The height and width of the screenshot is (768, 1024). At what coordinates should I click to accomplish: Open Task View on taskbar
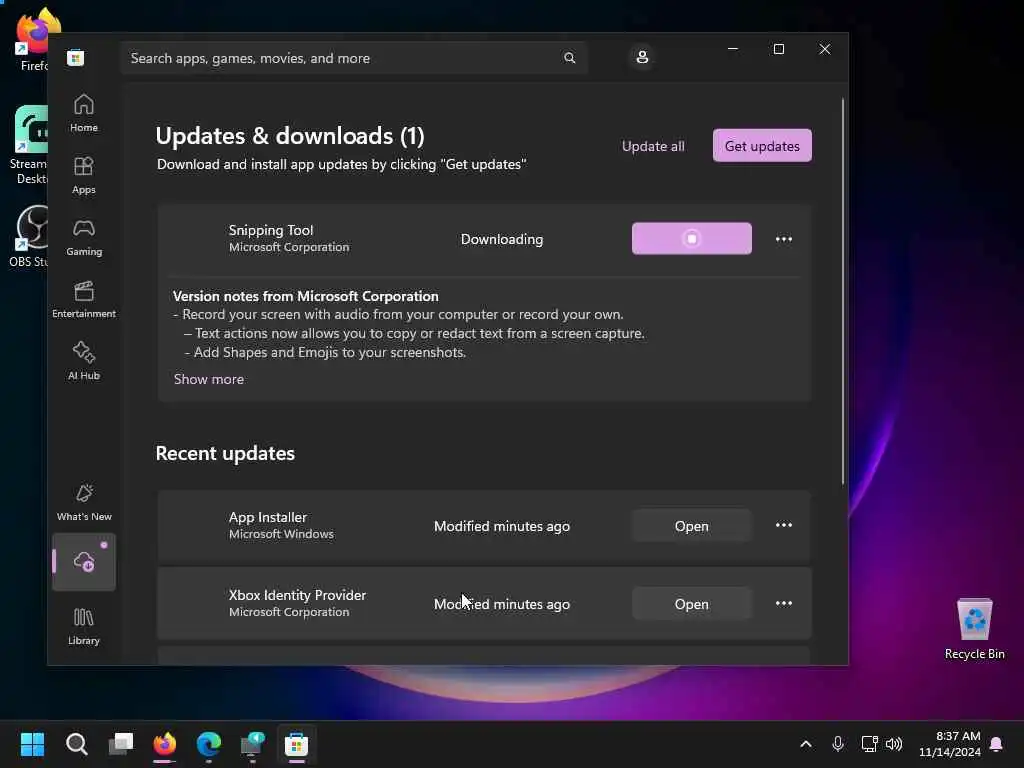[121, 744]
